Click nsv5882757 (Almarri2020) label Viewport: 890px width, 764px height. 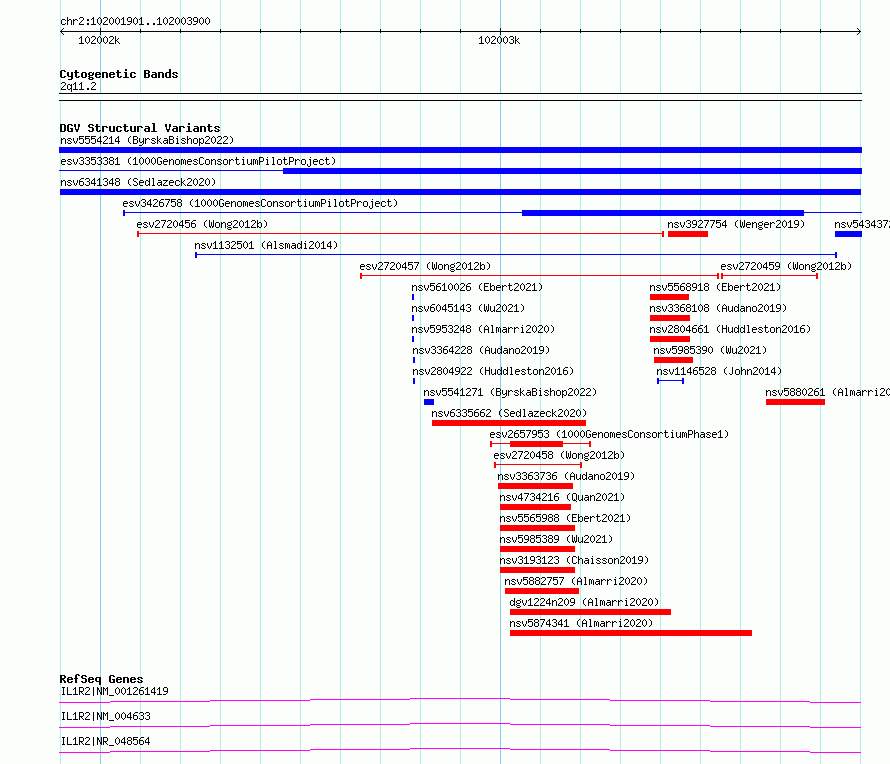pos(576,581)
